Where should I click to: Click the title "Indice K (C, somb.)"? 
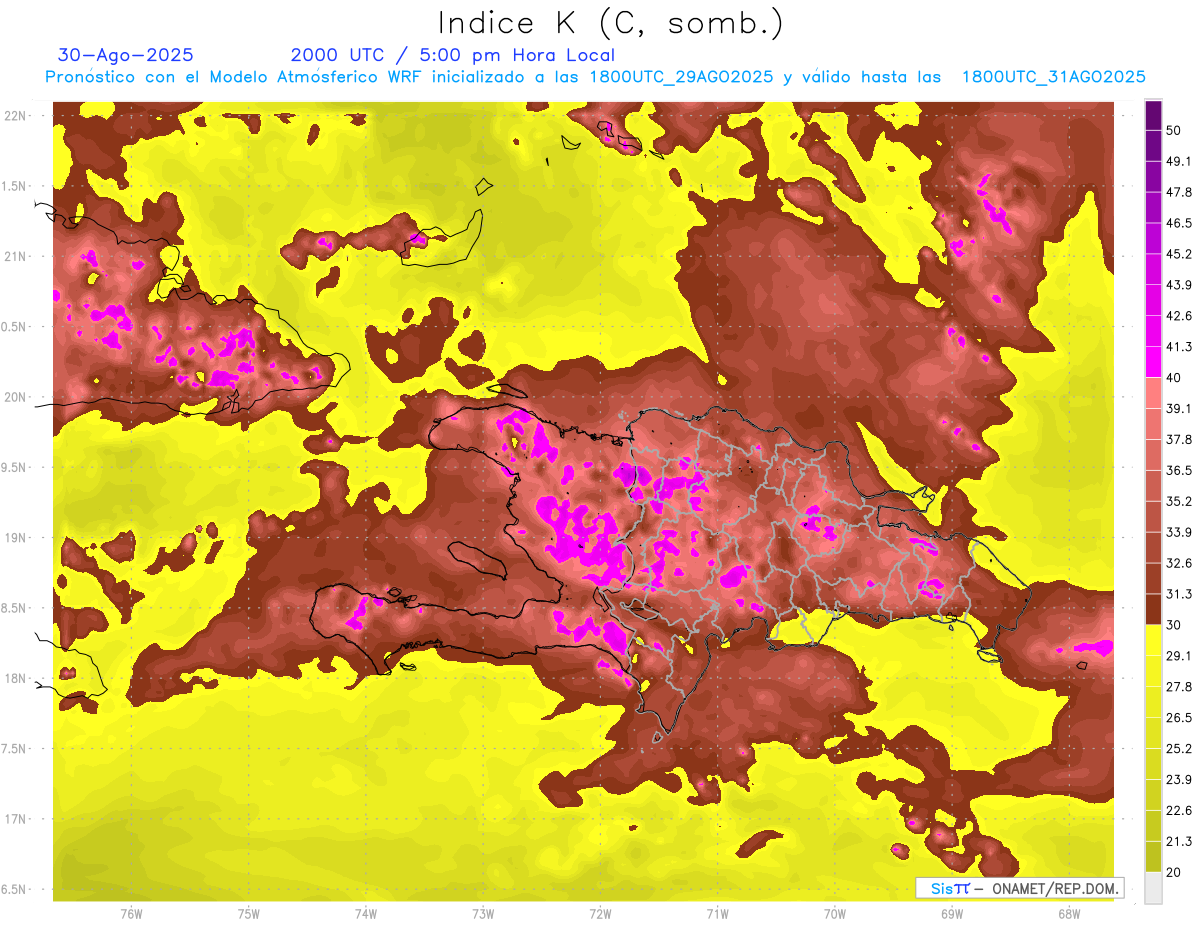pos(611,24)
